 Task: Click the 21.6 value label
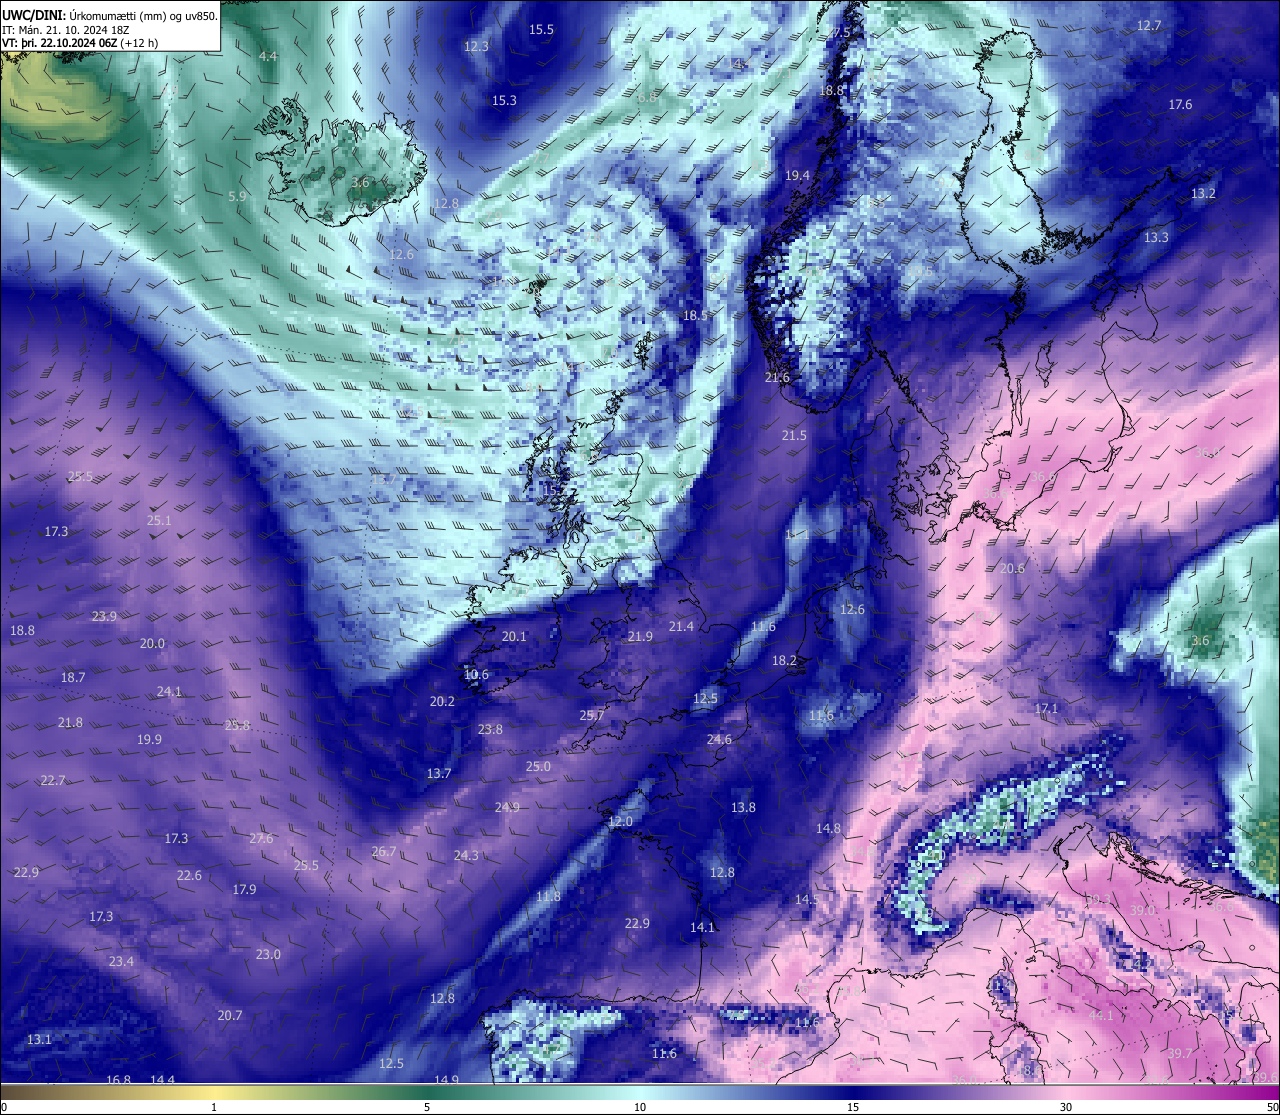777,377
